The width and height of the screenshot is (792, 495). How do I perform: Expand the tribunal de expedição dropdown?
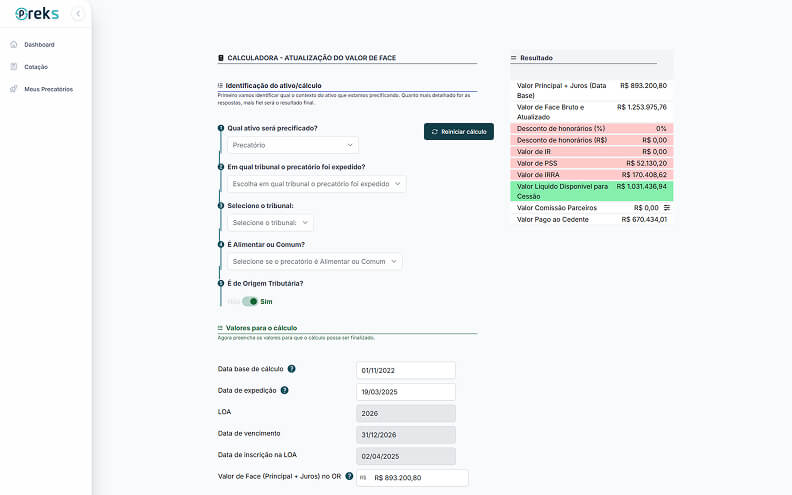[316, 184]
